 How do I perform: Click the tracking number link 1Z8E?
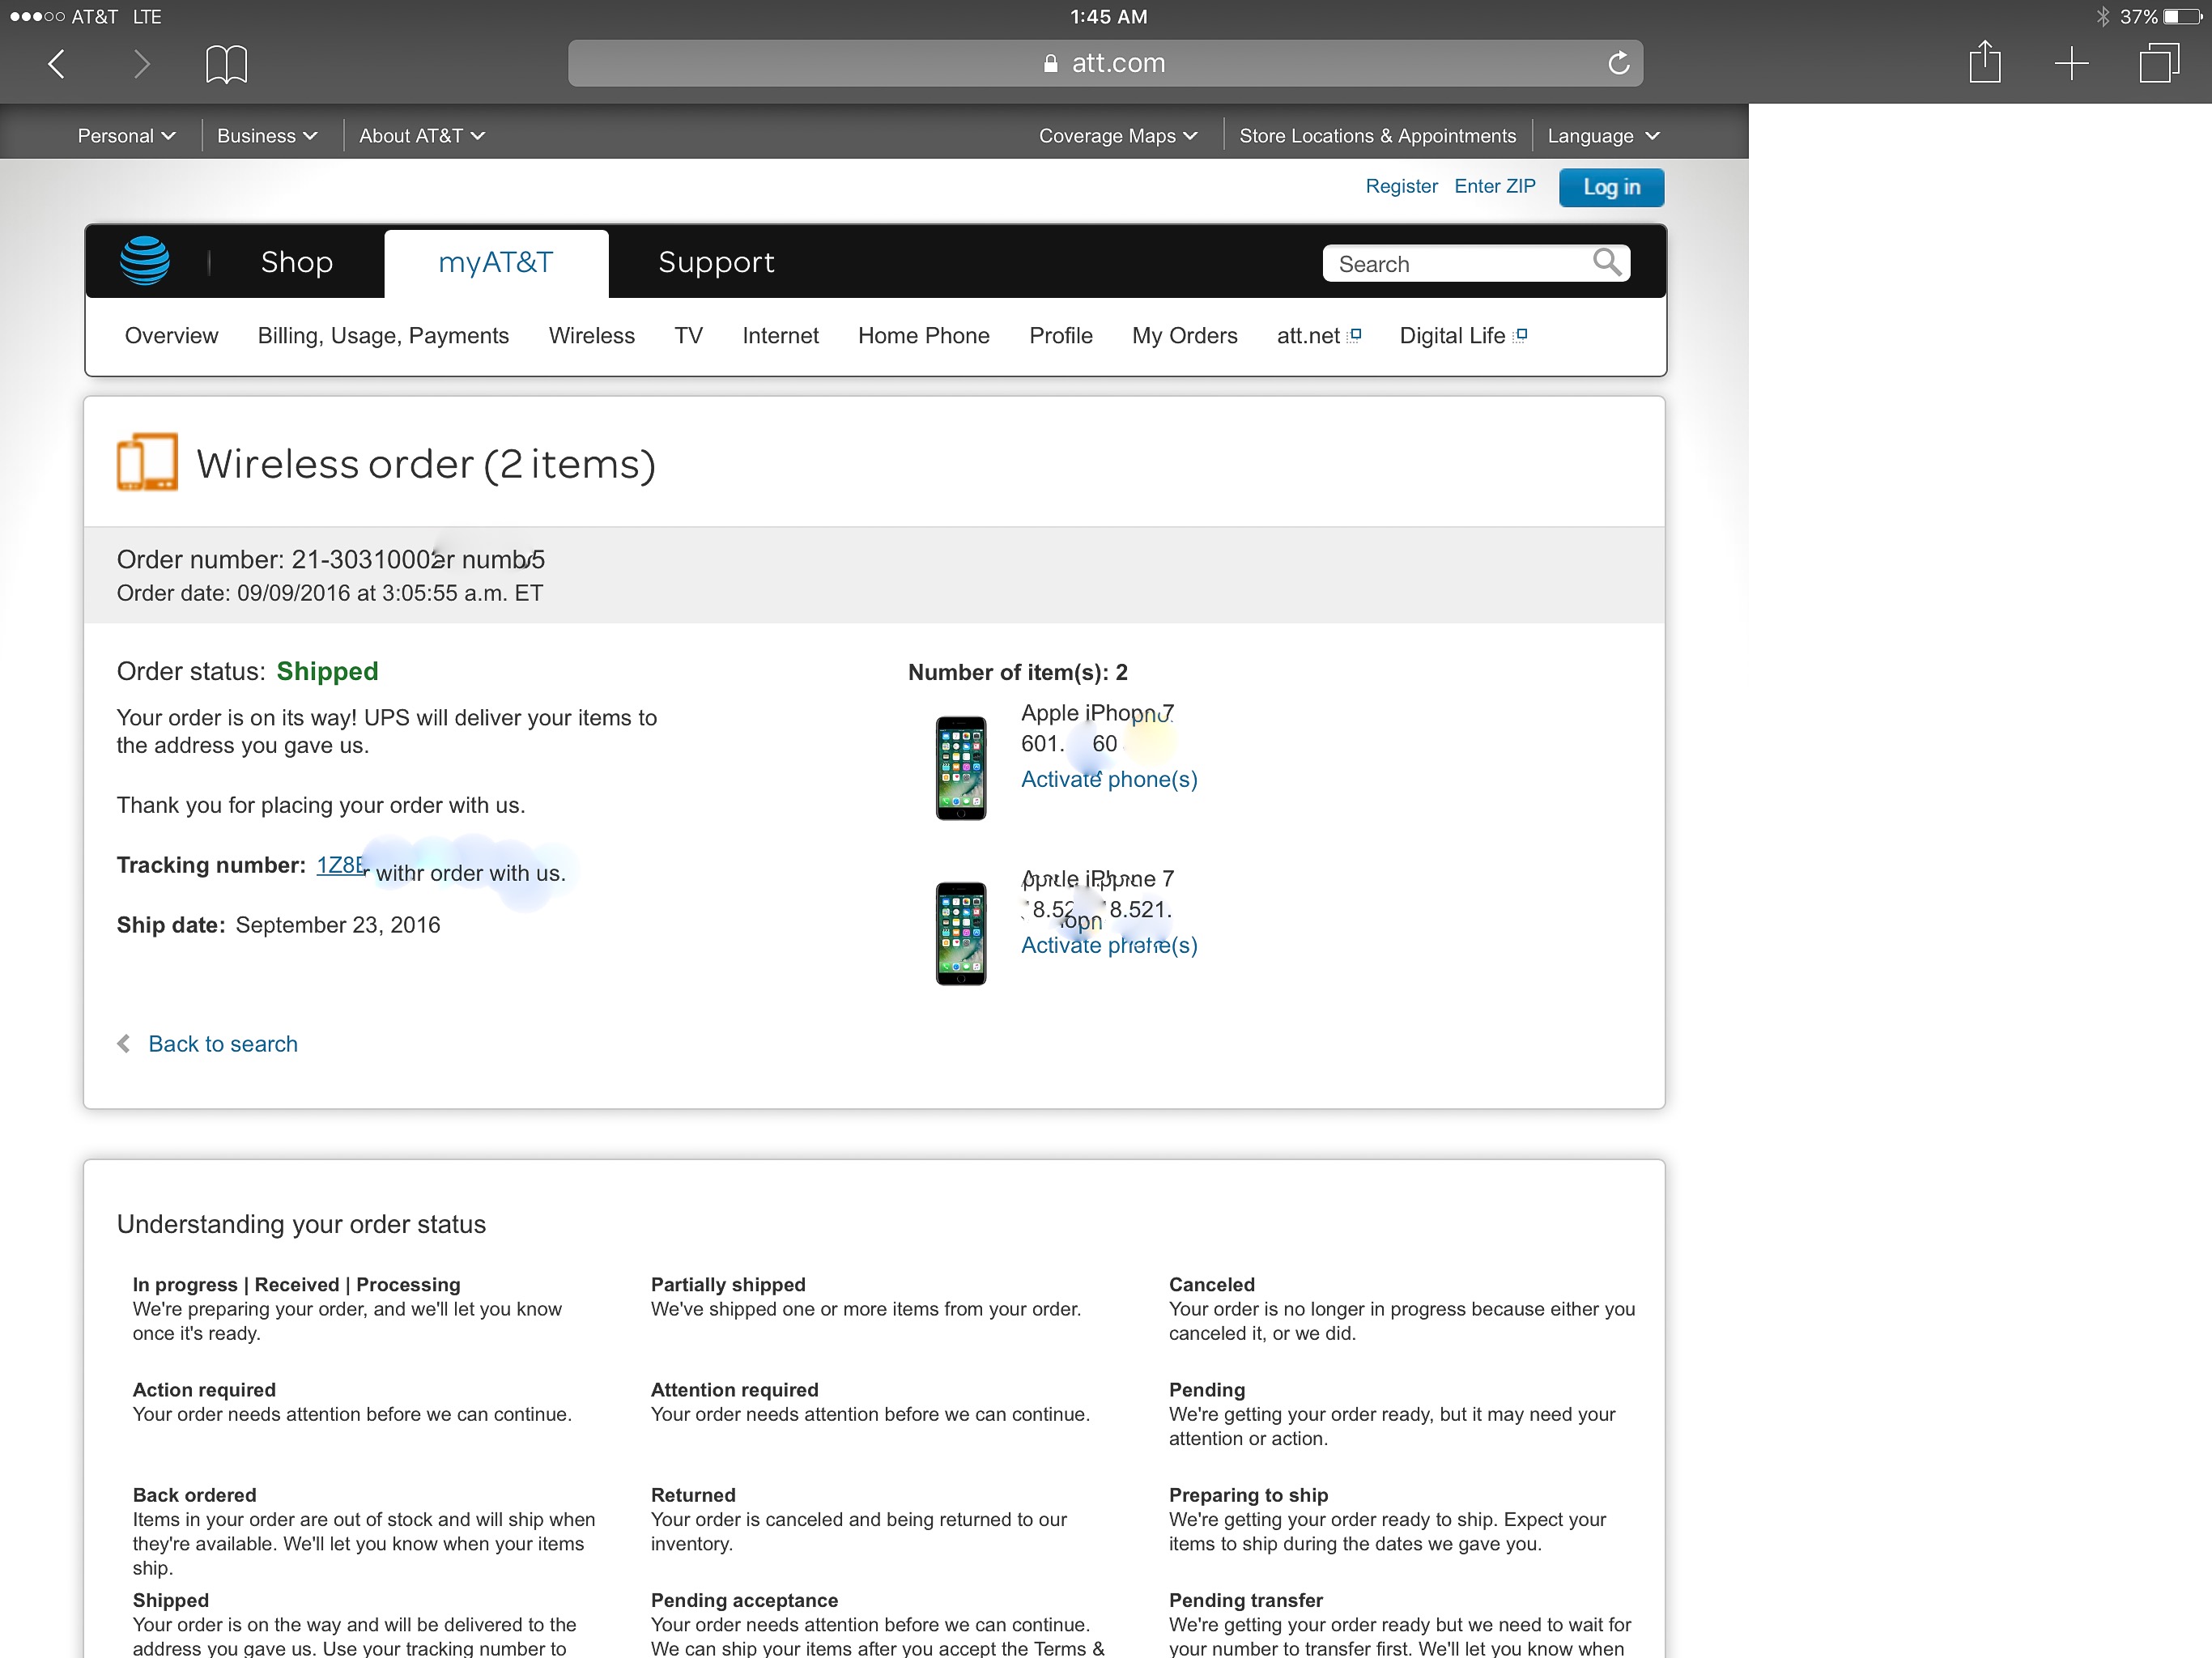pos(341,865)
